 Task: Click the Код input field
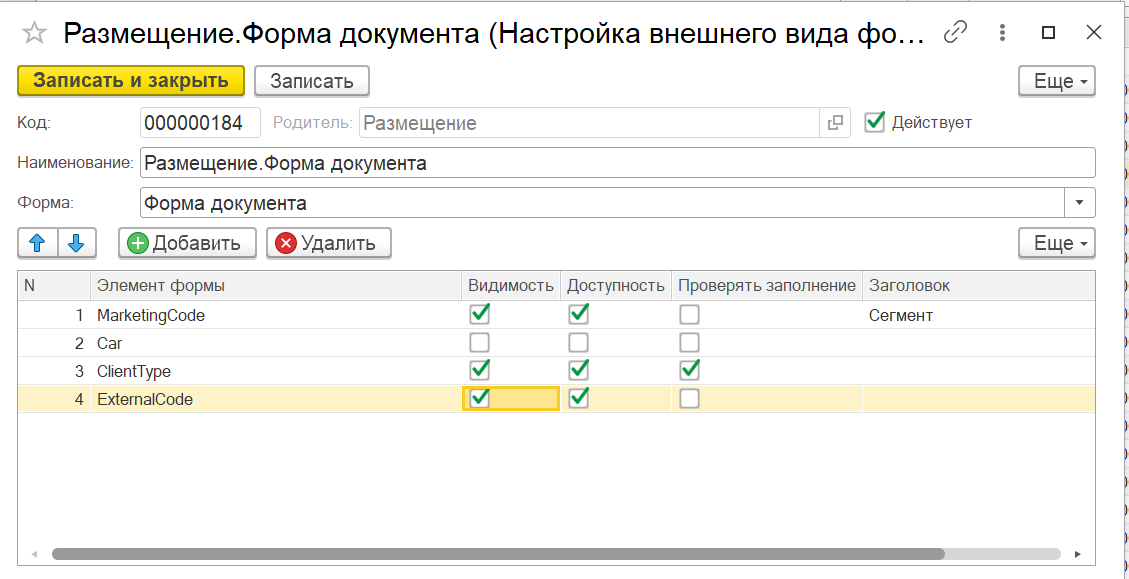coord(200,123)
